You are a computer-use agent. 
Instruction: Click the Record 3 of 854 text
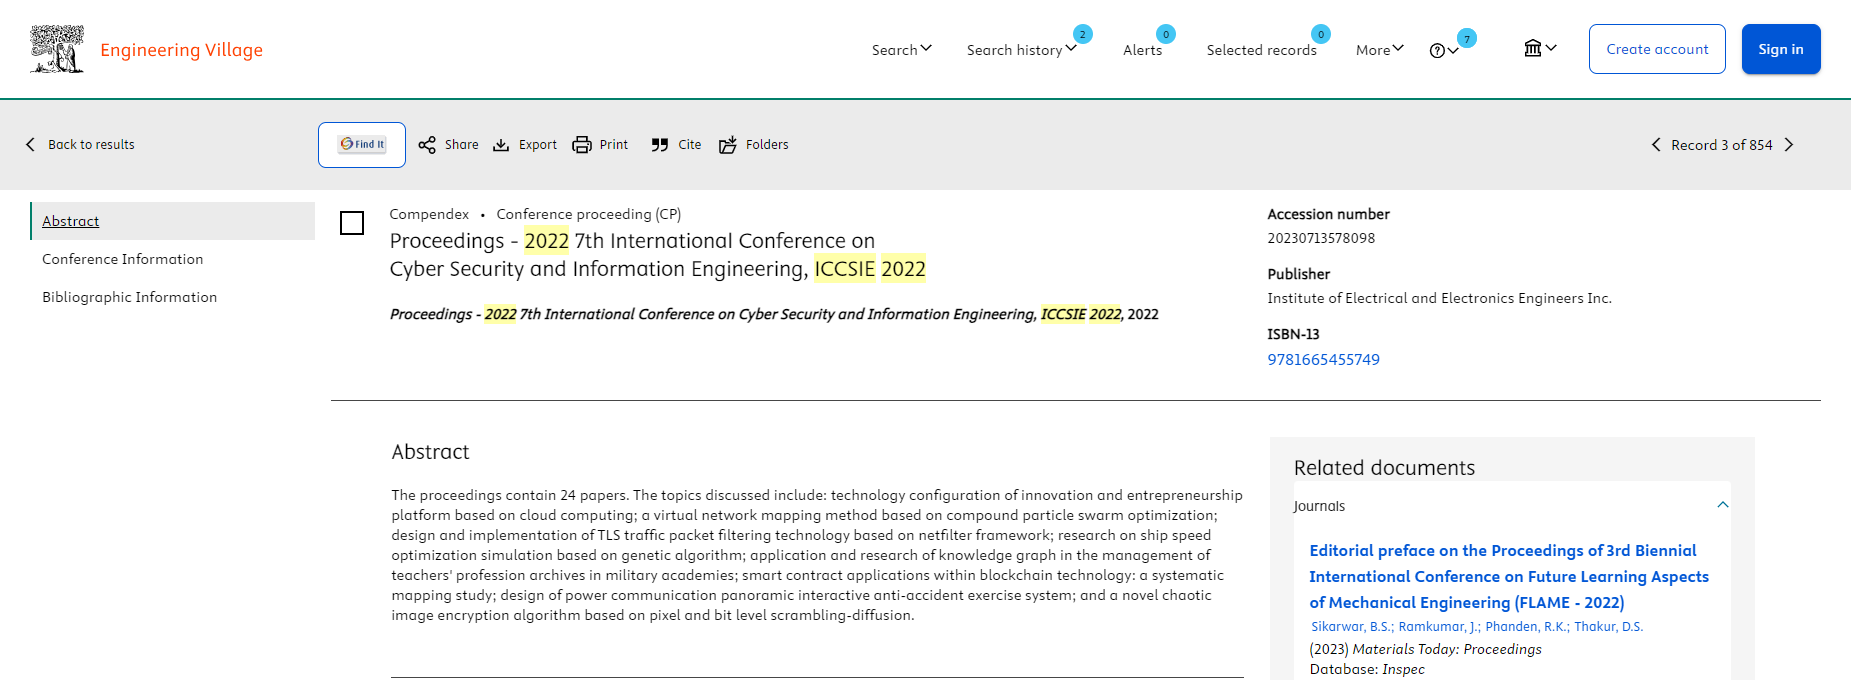[1721, 145]
